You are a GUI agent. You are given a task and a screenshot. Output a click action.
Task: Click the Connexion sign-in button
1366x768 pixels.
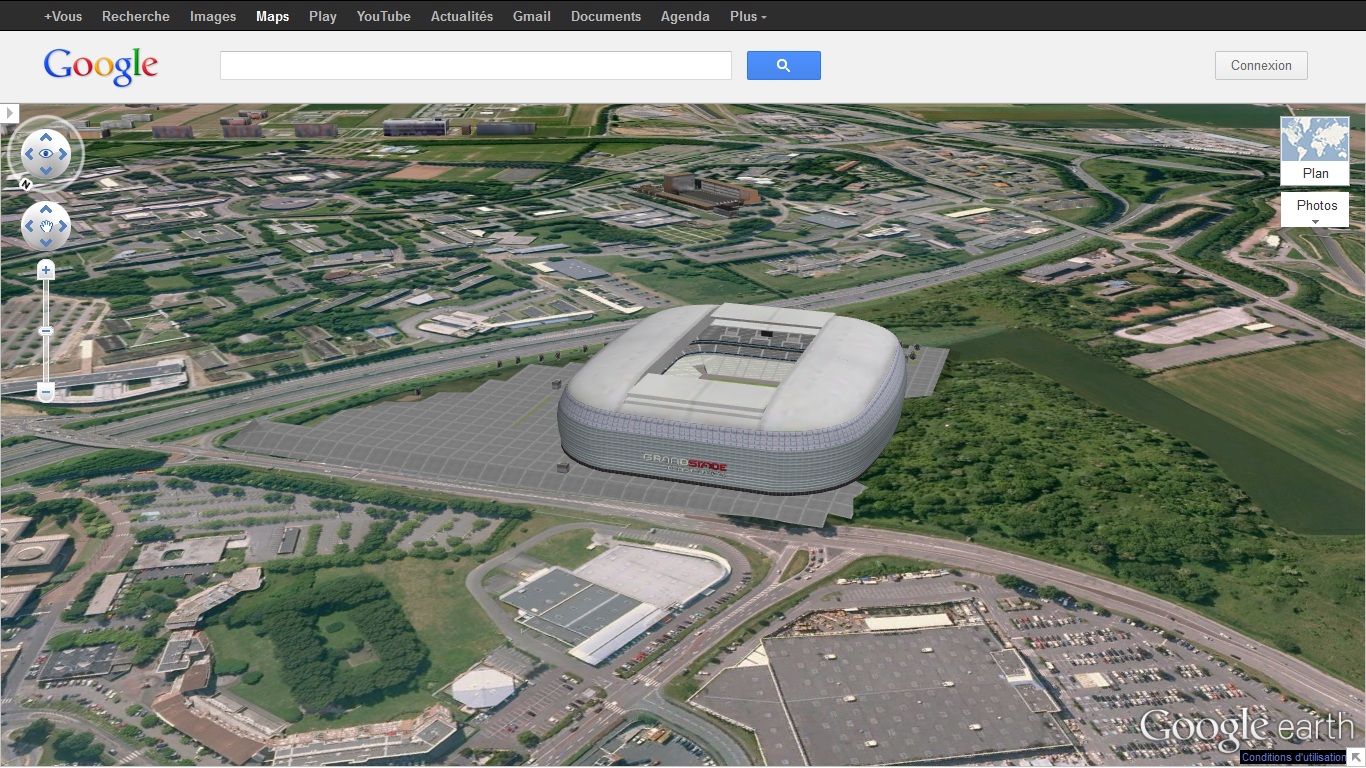click(1260, 66)
